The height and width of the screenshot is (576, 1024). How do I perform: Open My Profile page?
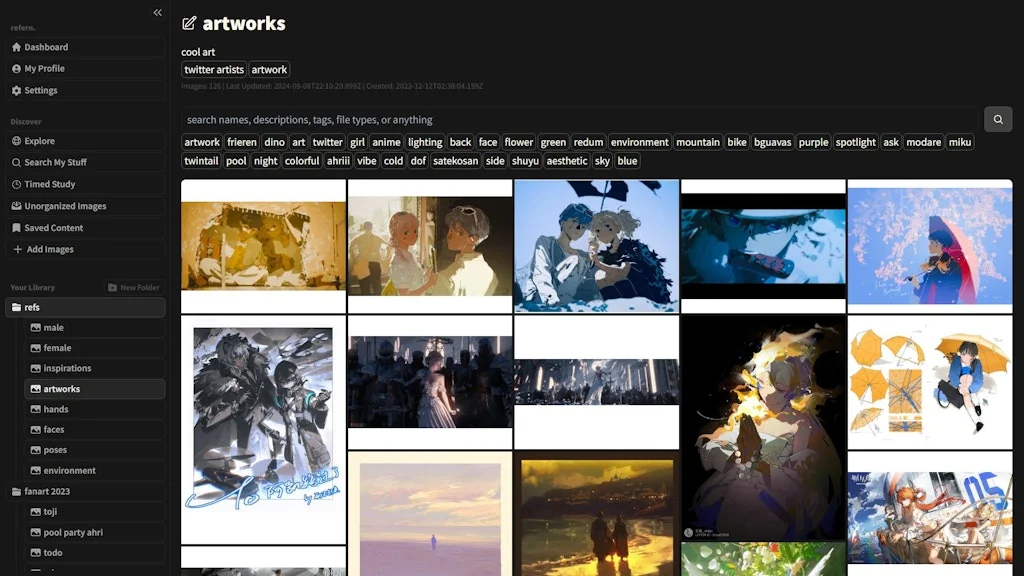43,68
